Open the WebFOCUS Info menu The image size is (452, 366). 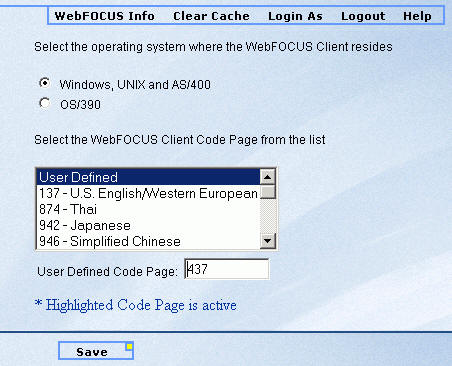105,16
